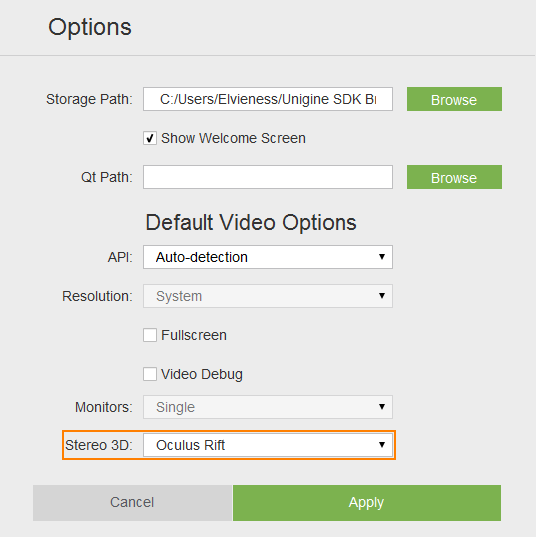Image resolution: width=536 pixels, height=537 pixels.
Task: Click Browse next to Qt Path
Action: (x=454, y=177)
